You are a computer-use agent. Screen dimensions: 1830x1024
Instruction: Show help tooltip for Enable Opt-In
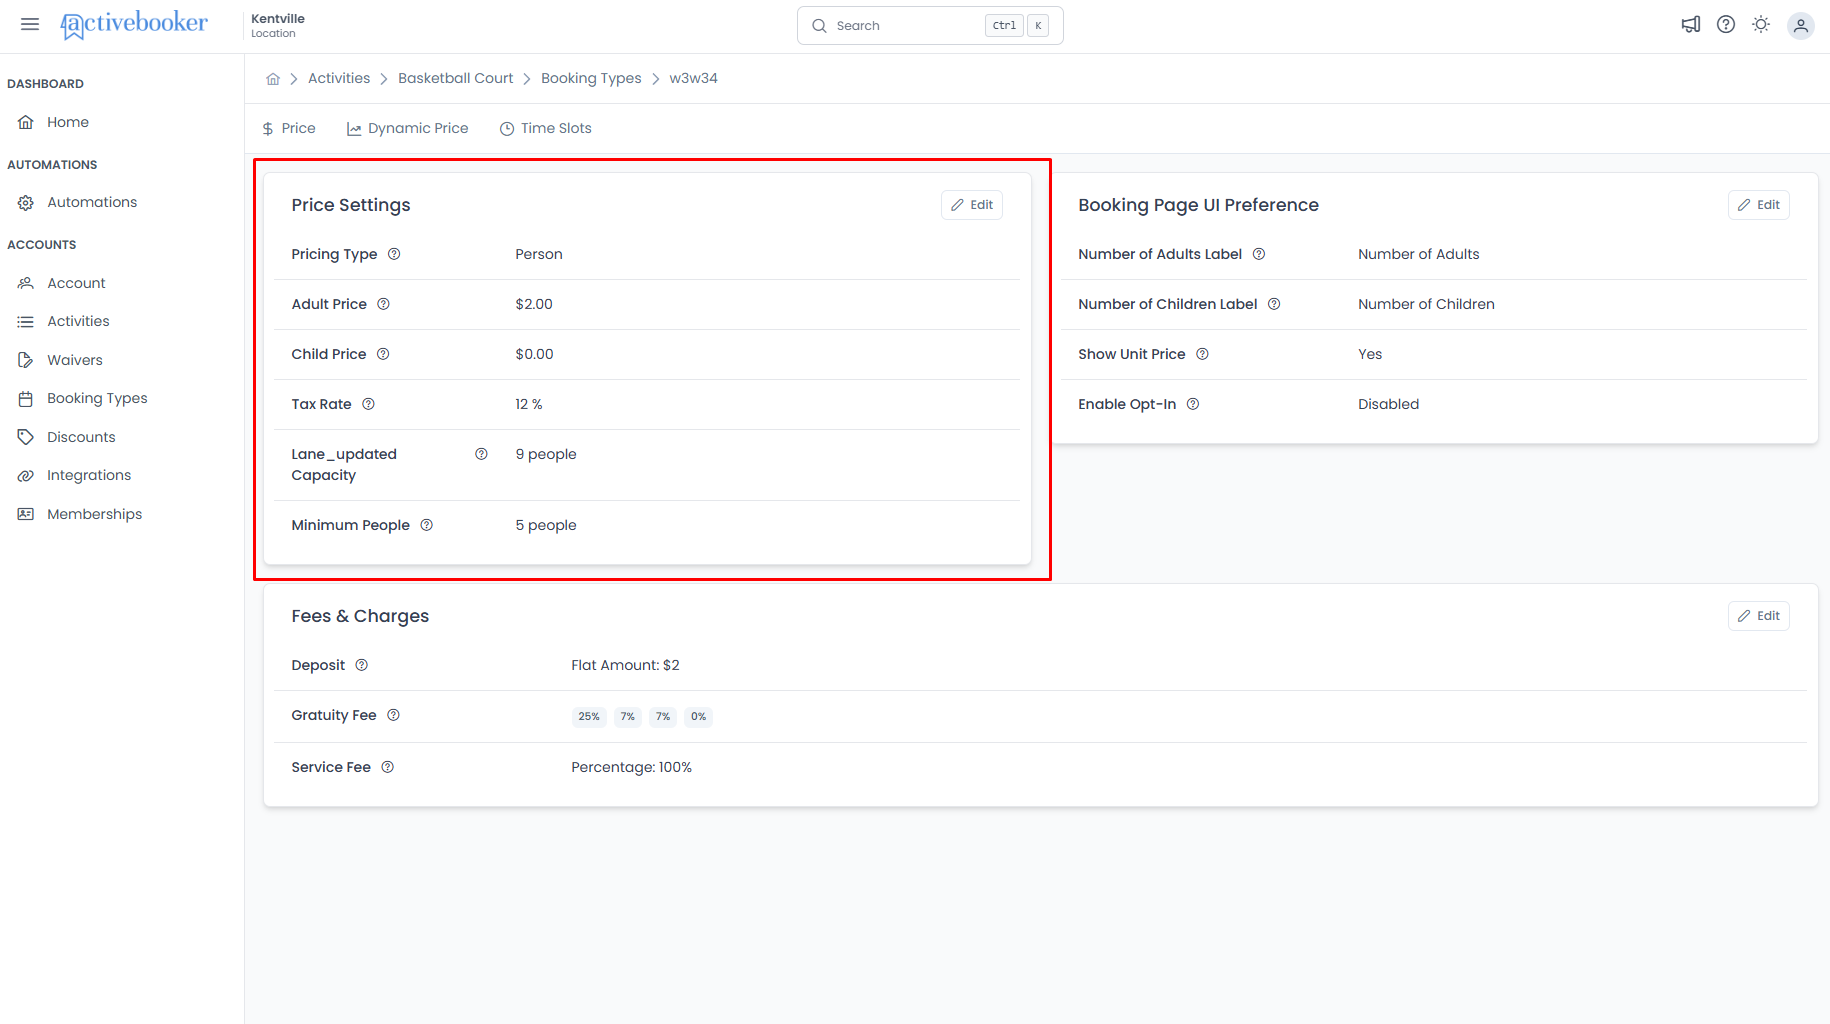(x=1193, y=404)
